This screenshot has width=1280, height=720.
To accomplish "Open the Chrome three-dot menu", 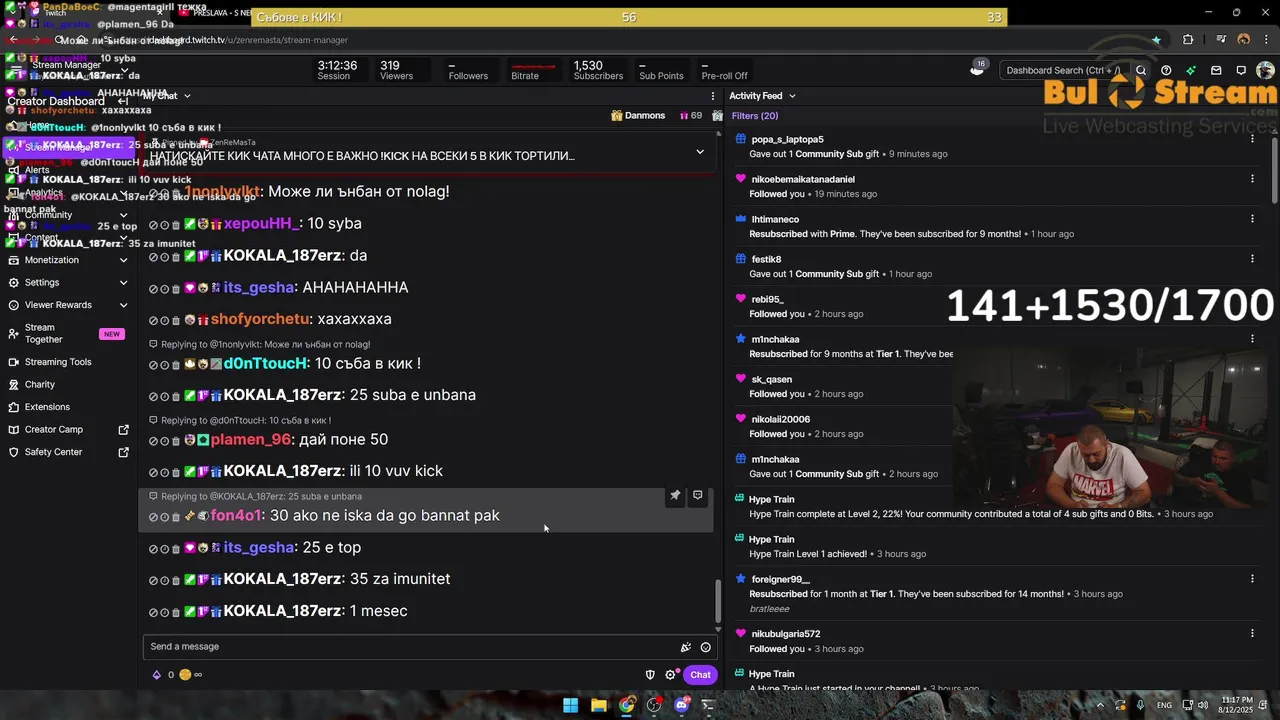I will (x=1267, y=40).
